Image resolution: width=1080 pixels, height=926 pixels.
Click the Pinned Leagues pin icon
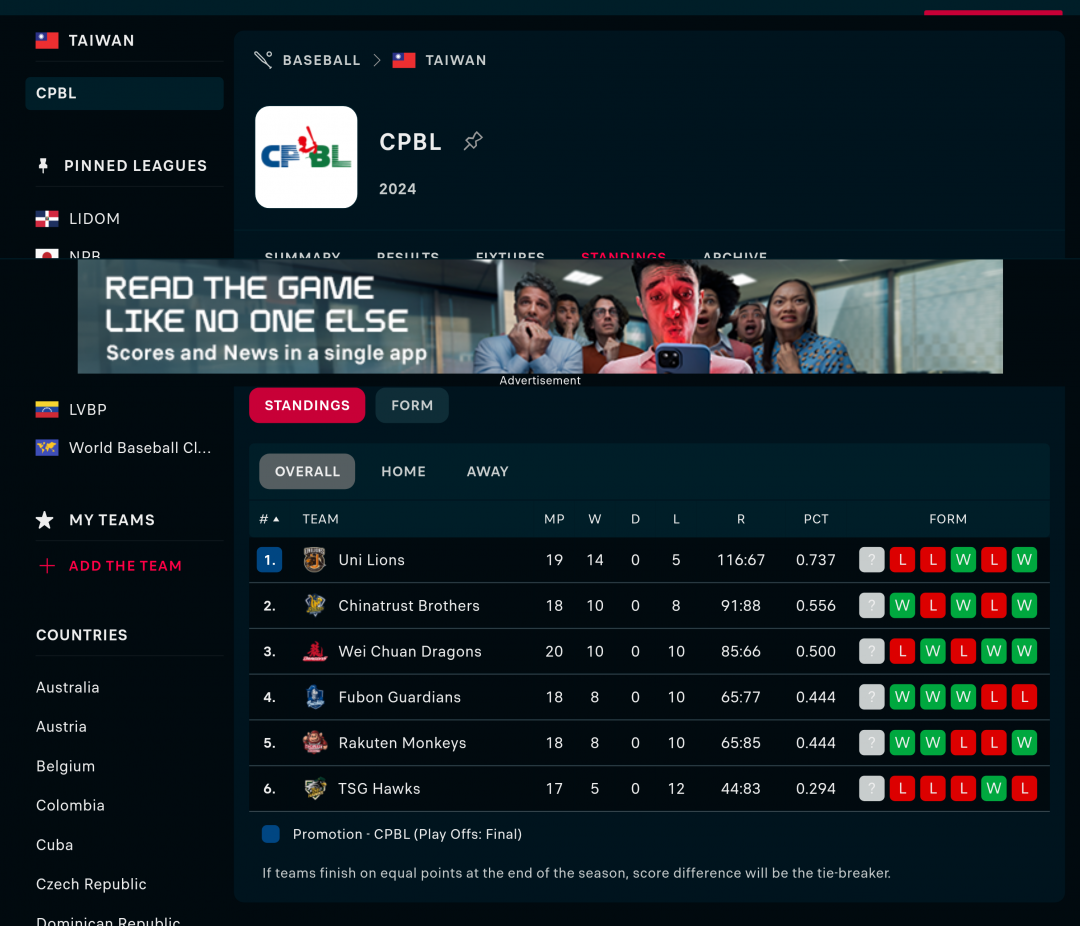click(x=43, y=165)
